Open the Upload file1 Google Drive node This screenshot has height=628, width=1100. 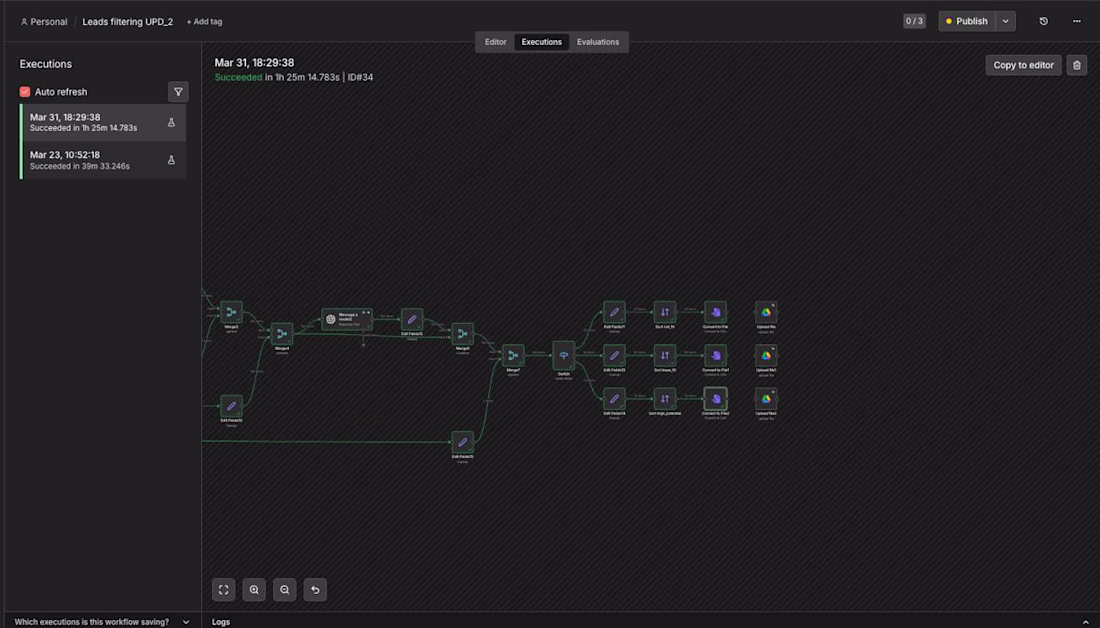[766, 355]
